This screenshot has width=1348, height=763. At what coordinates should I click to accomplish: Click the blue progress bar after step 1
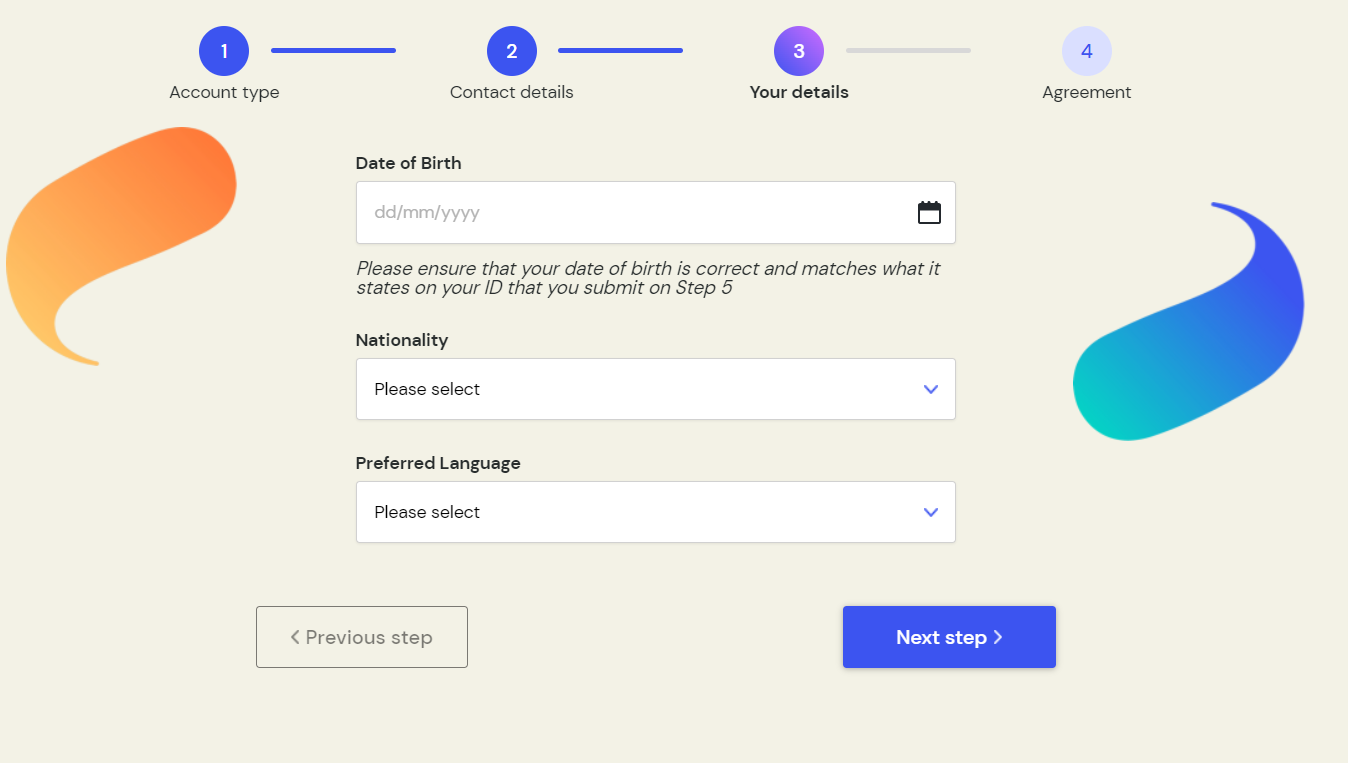pyautogui.click(x=333, y=50)
